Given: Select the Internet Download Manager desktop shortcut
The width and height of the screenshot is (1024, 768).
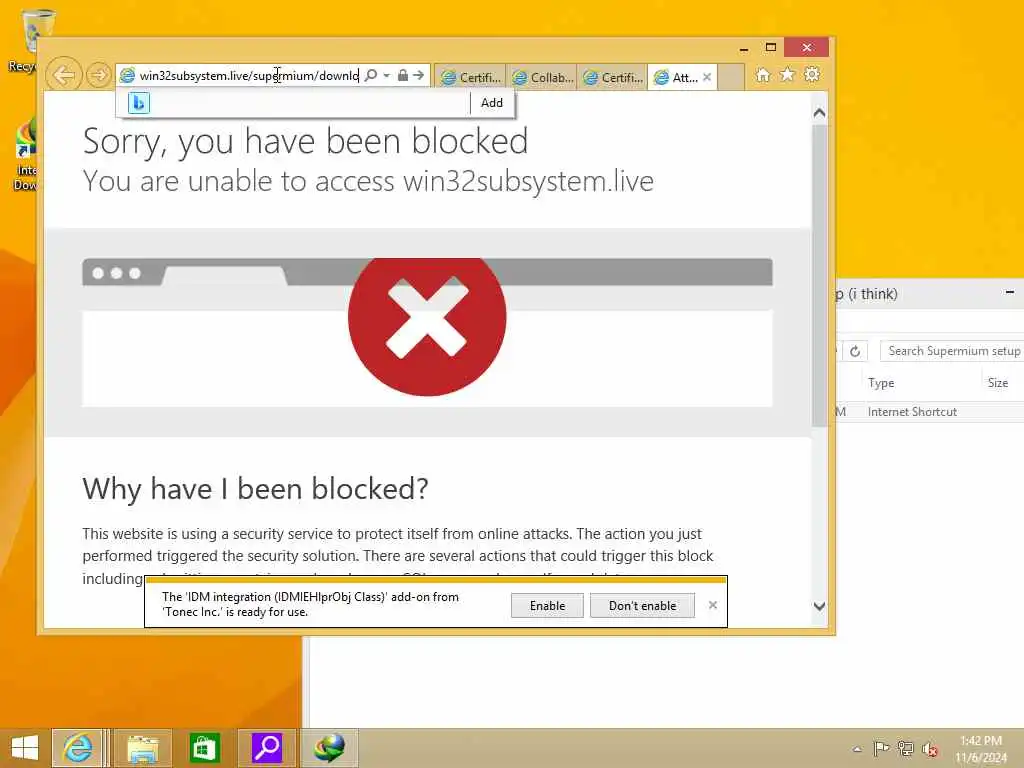Looking at the screenshot, I should point(25,155).
